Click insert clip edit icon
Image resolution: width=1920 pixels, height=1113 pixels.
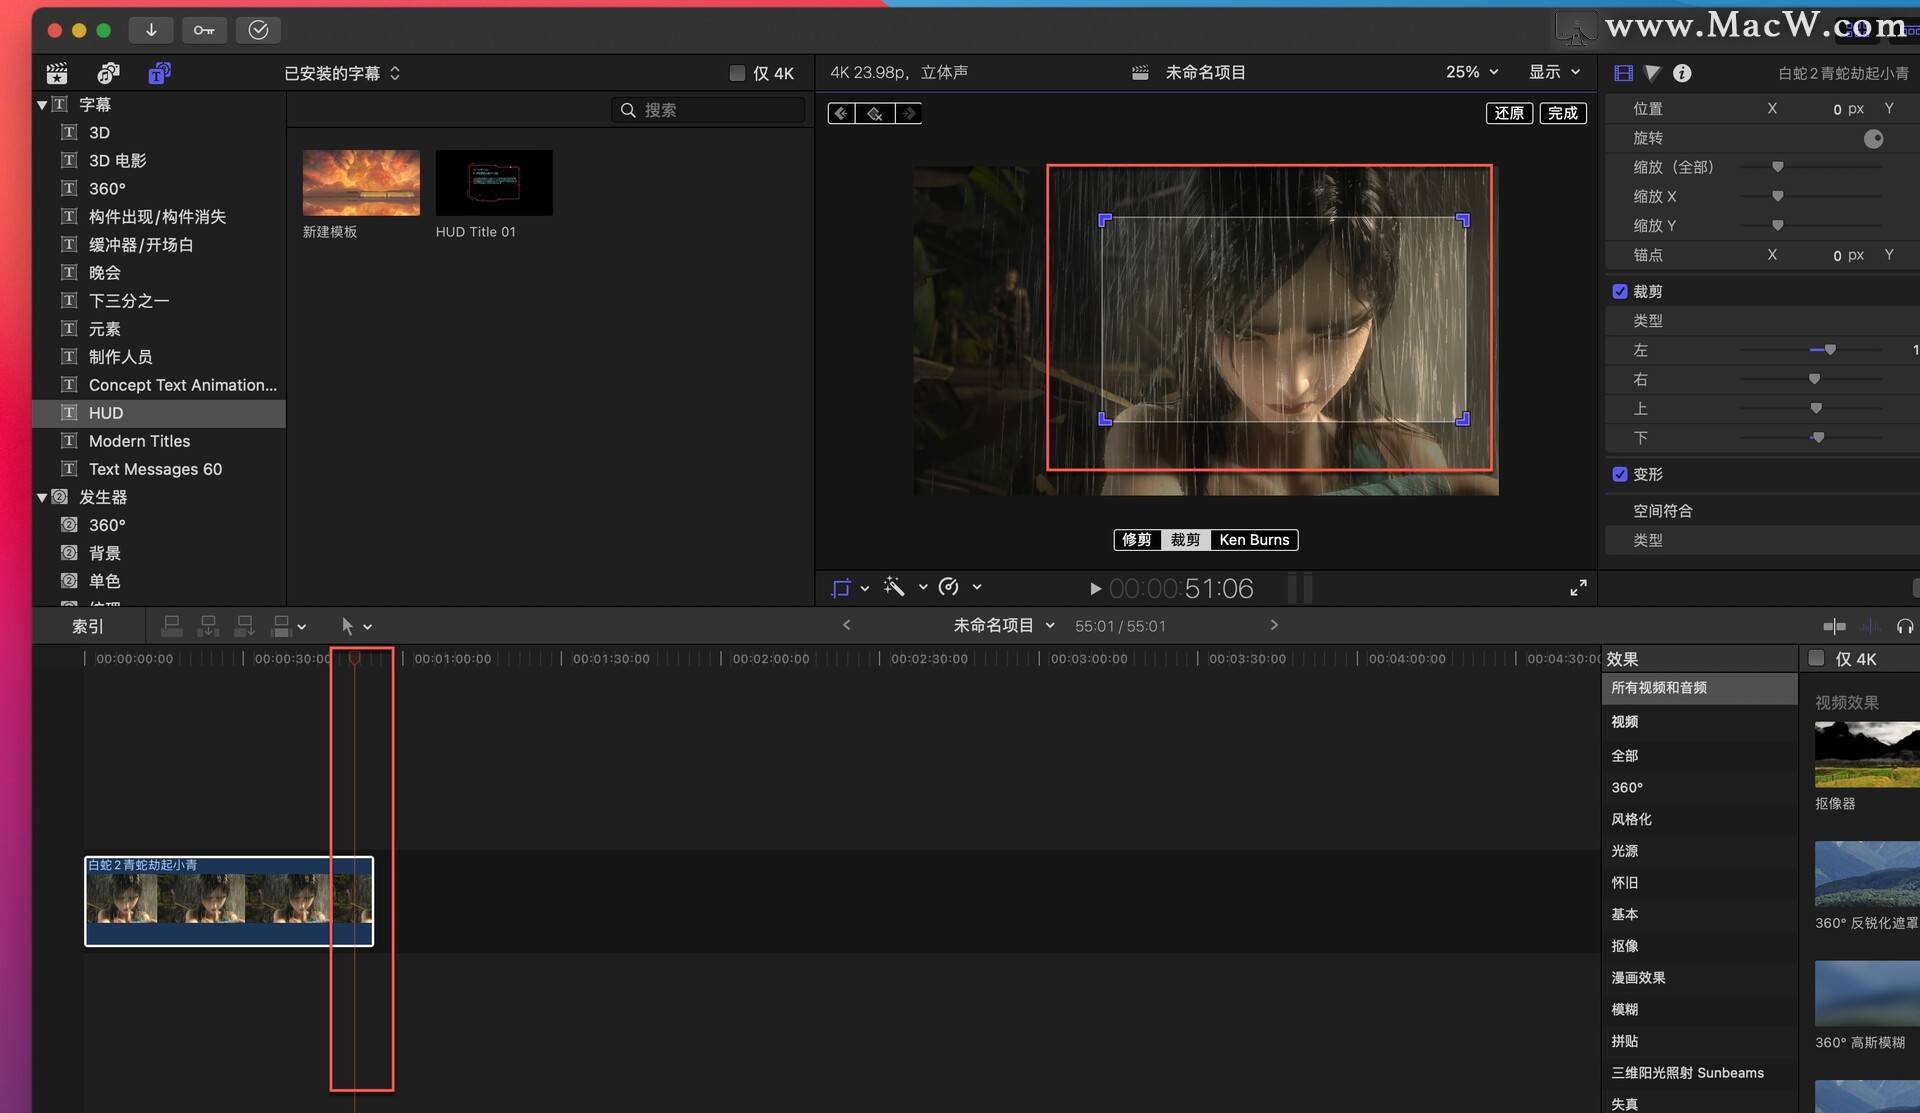208,626
